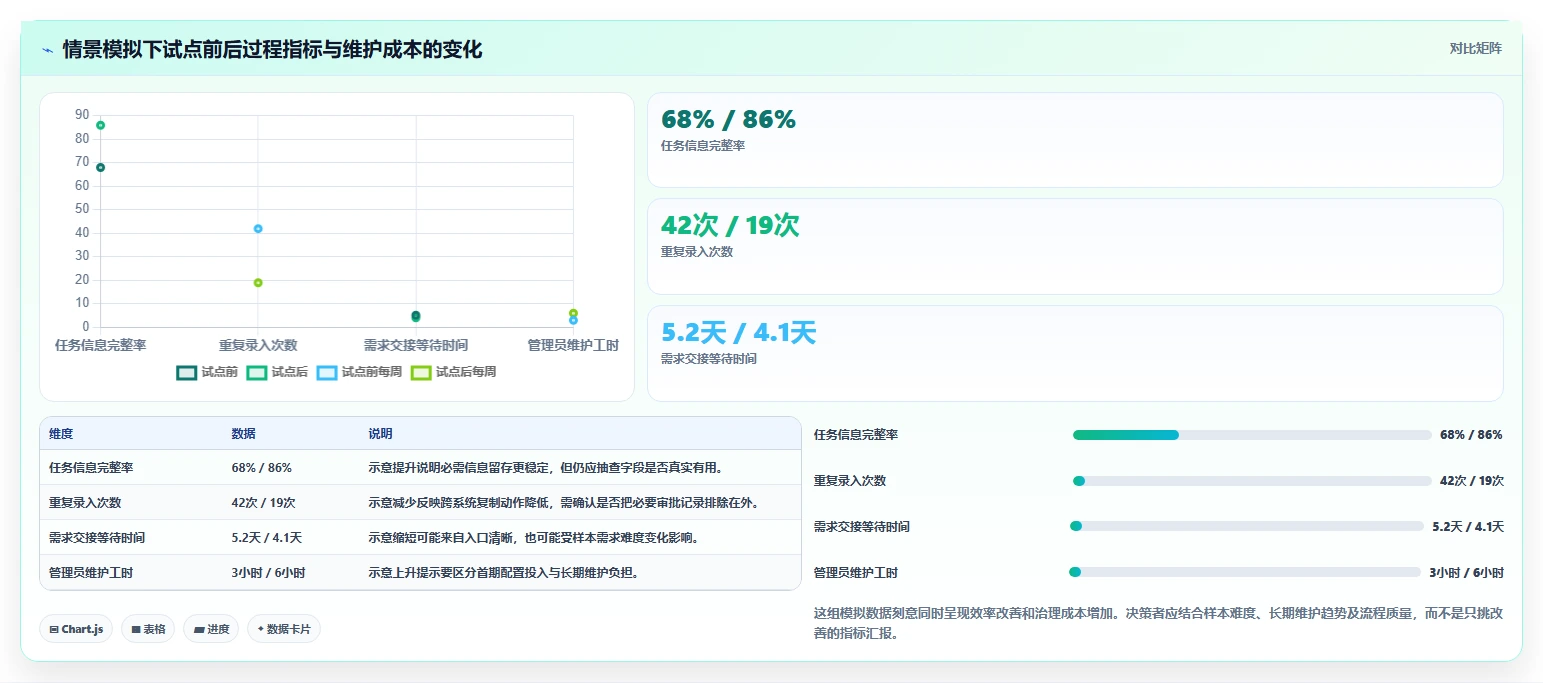Click the 需求交接等待时间 progress bar

(x=1247, y=526)
